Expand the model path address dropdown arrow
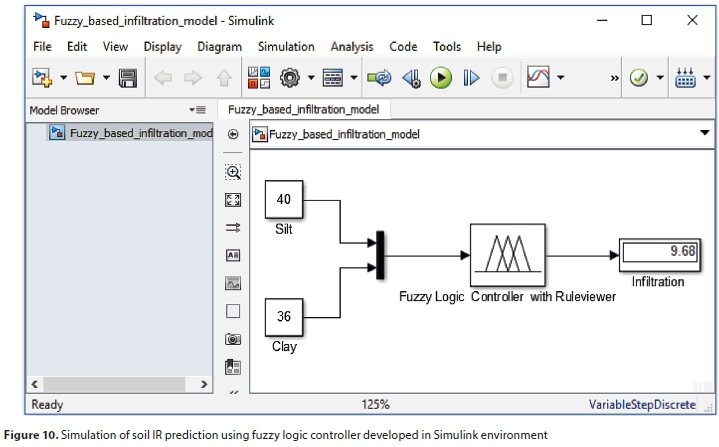This screenshot has width=719, height=447. pos(704,133)
